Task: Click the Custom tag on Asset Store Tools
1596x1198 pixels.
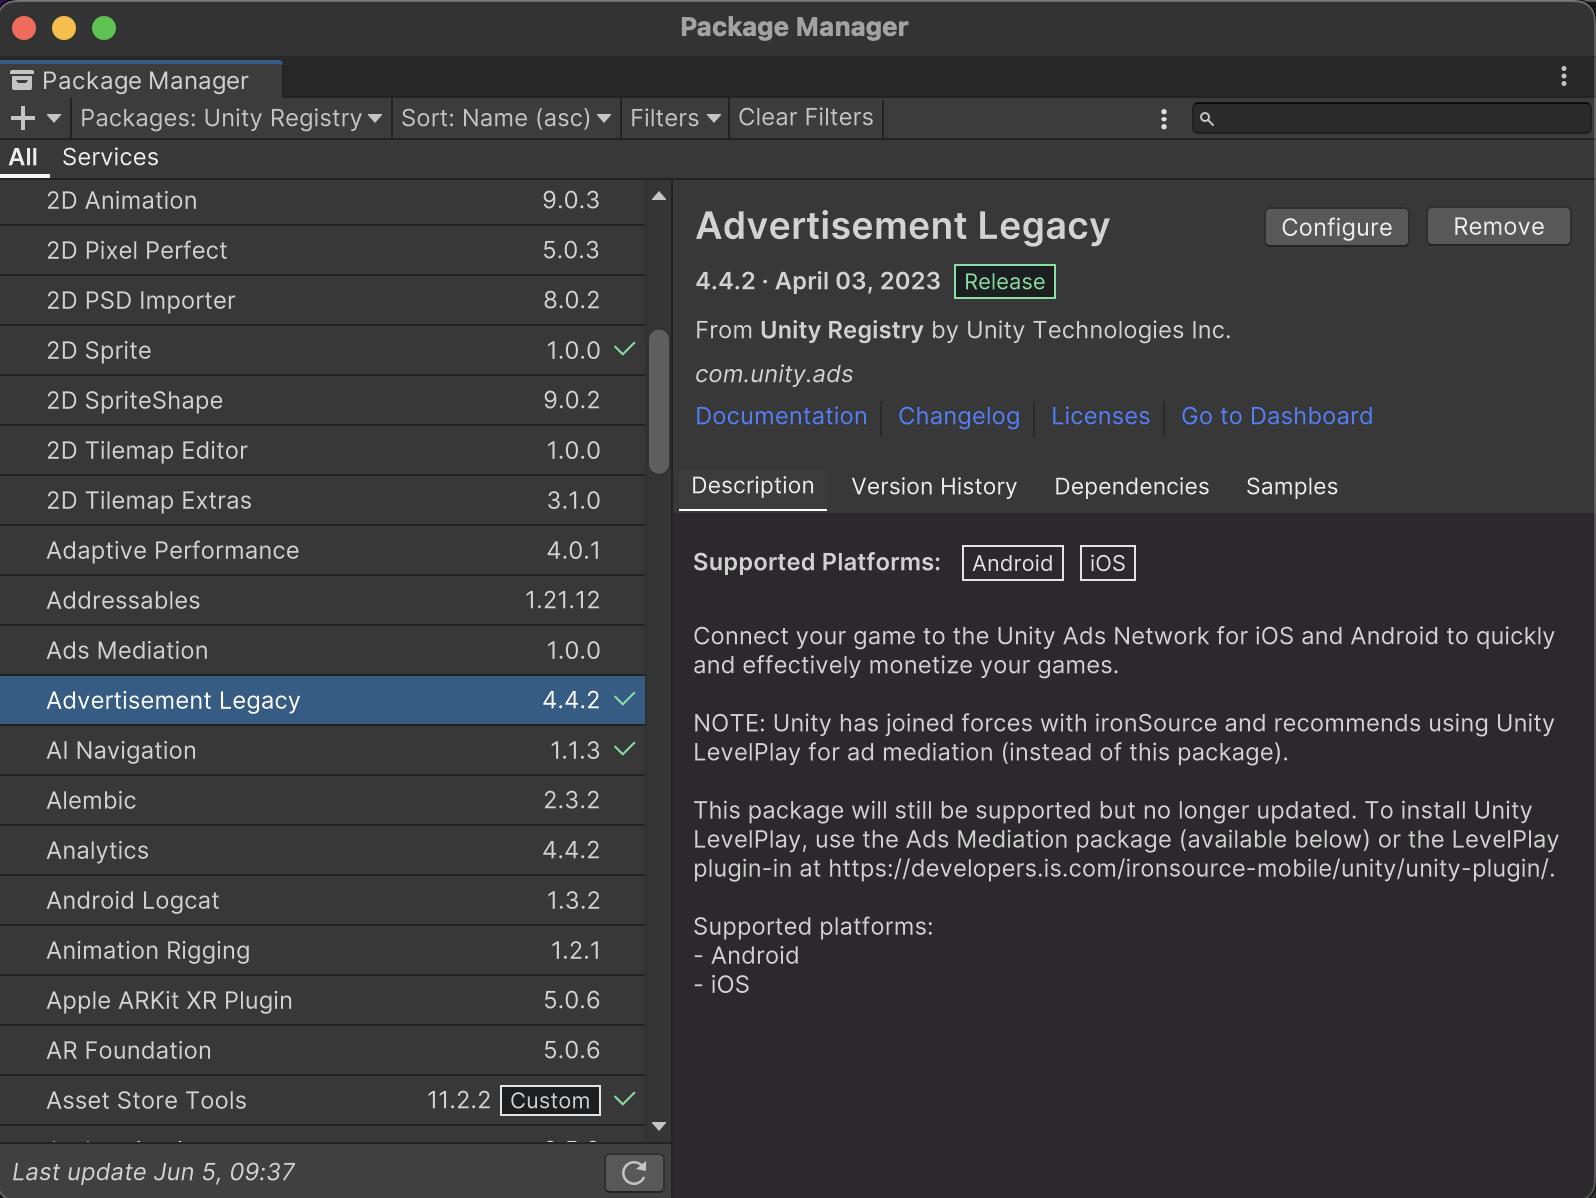Action: 550,1100
